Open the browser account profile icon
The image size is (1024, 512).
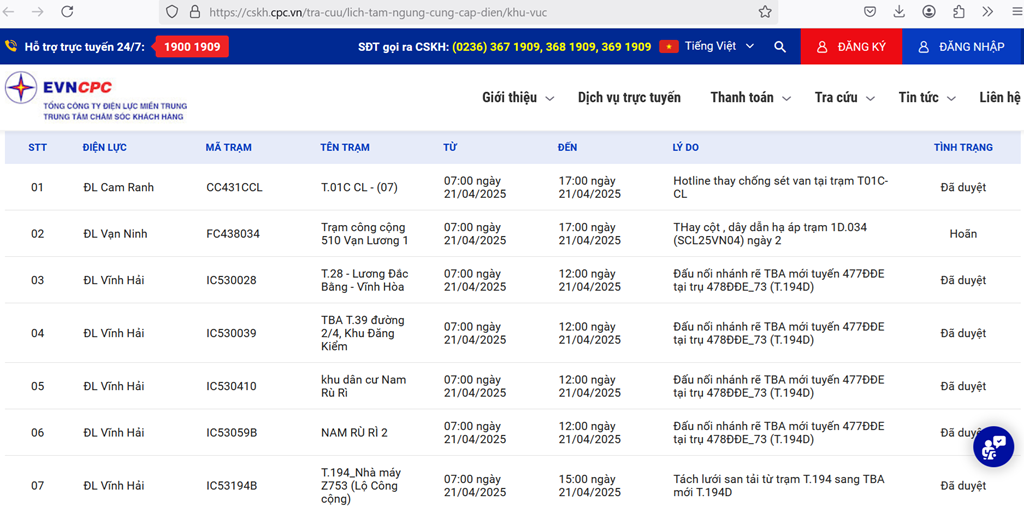click(929, 12)
